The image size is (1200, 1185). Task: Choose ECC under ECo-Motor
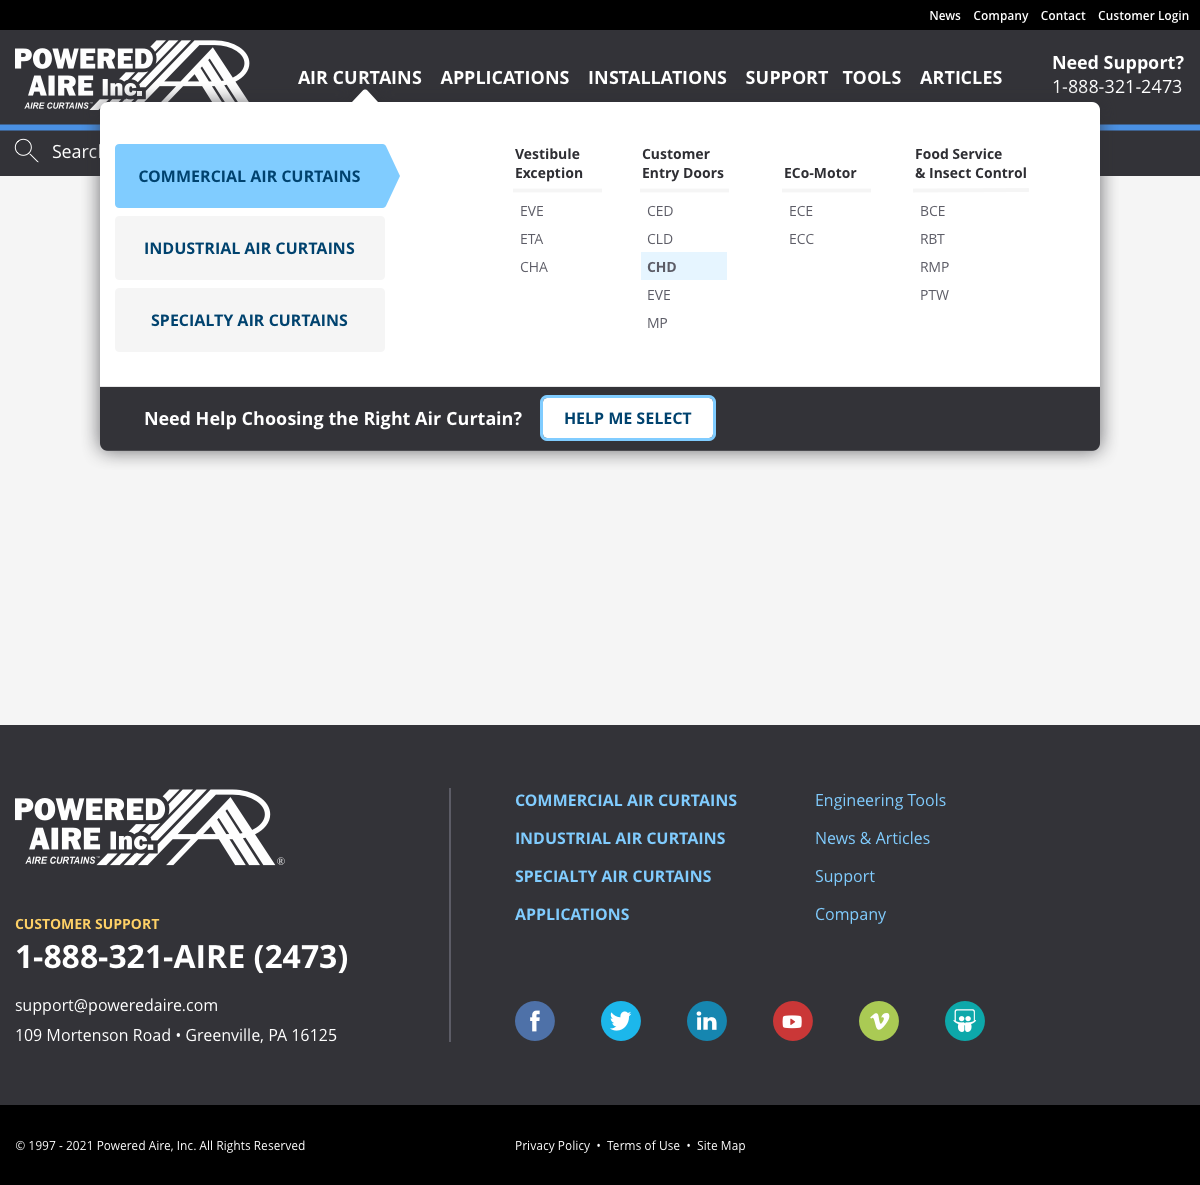[801, 239]
